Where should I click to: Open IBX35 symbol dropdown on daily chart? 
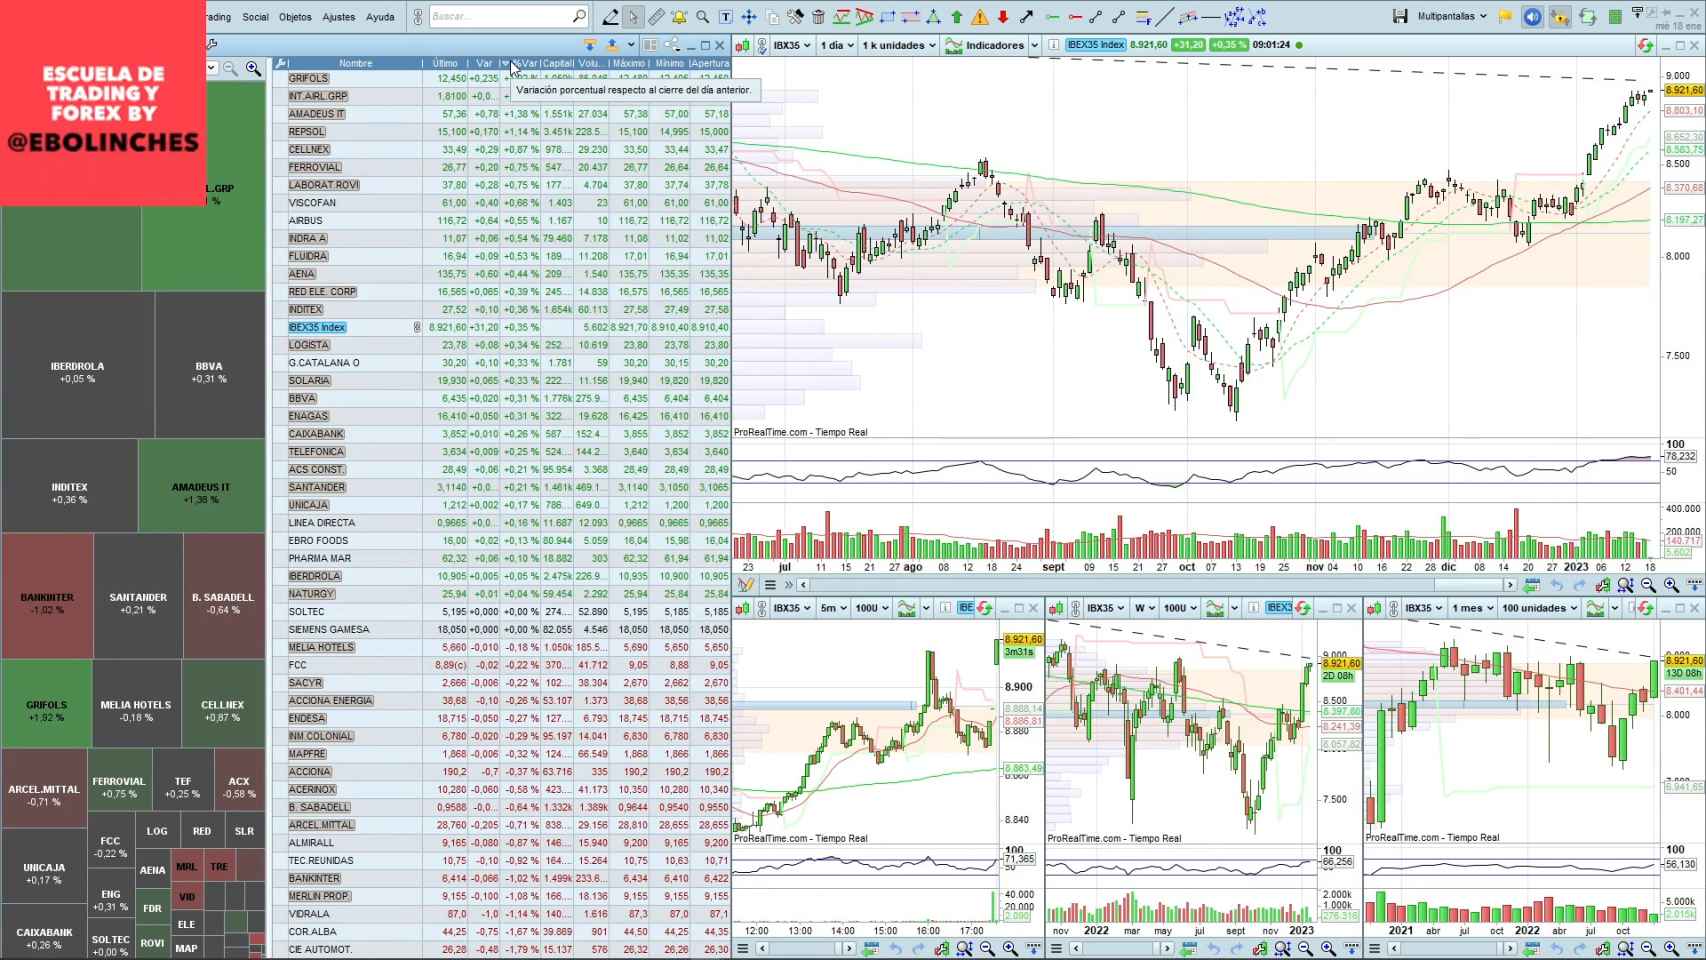point(791,45)
